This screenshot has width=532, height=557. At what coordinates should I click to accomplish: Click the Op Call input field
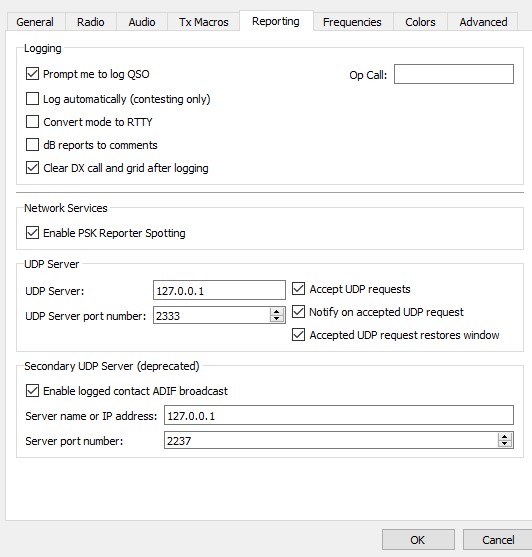pyautogui.click(x=454, y=74)
